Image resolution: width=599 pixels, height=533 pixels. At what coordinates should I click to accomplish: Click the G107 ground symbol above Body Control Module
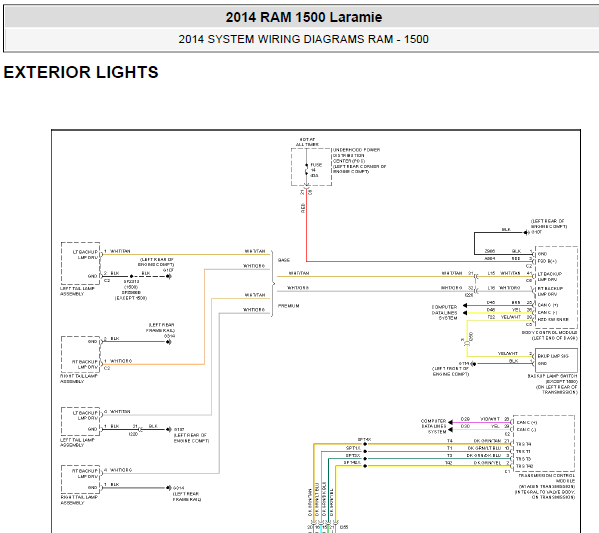tap(526, 232)
